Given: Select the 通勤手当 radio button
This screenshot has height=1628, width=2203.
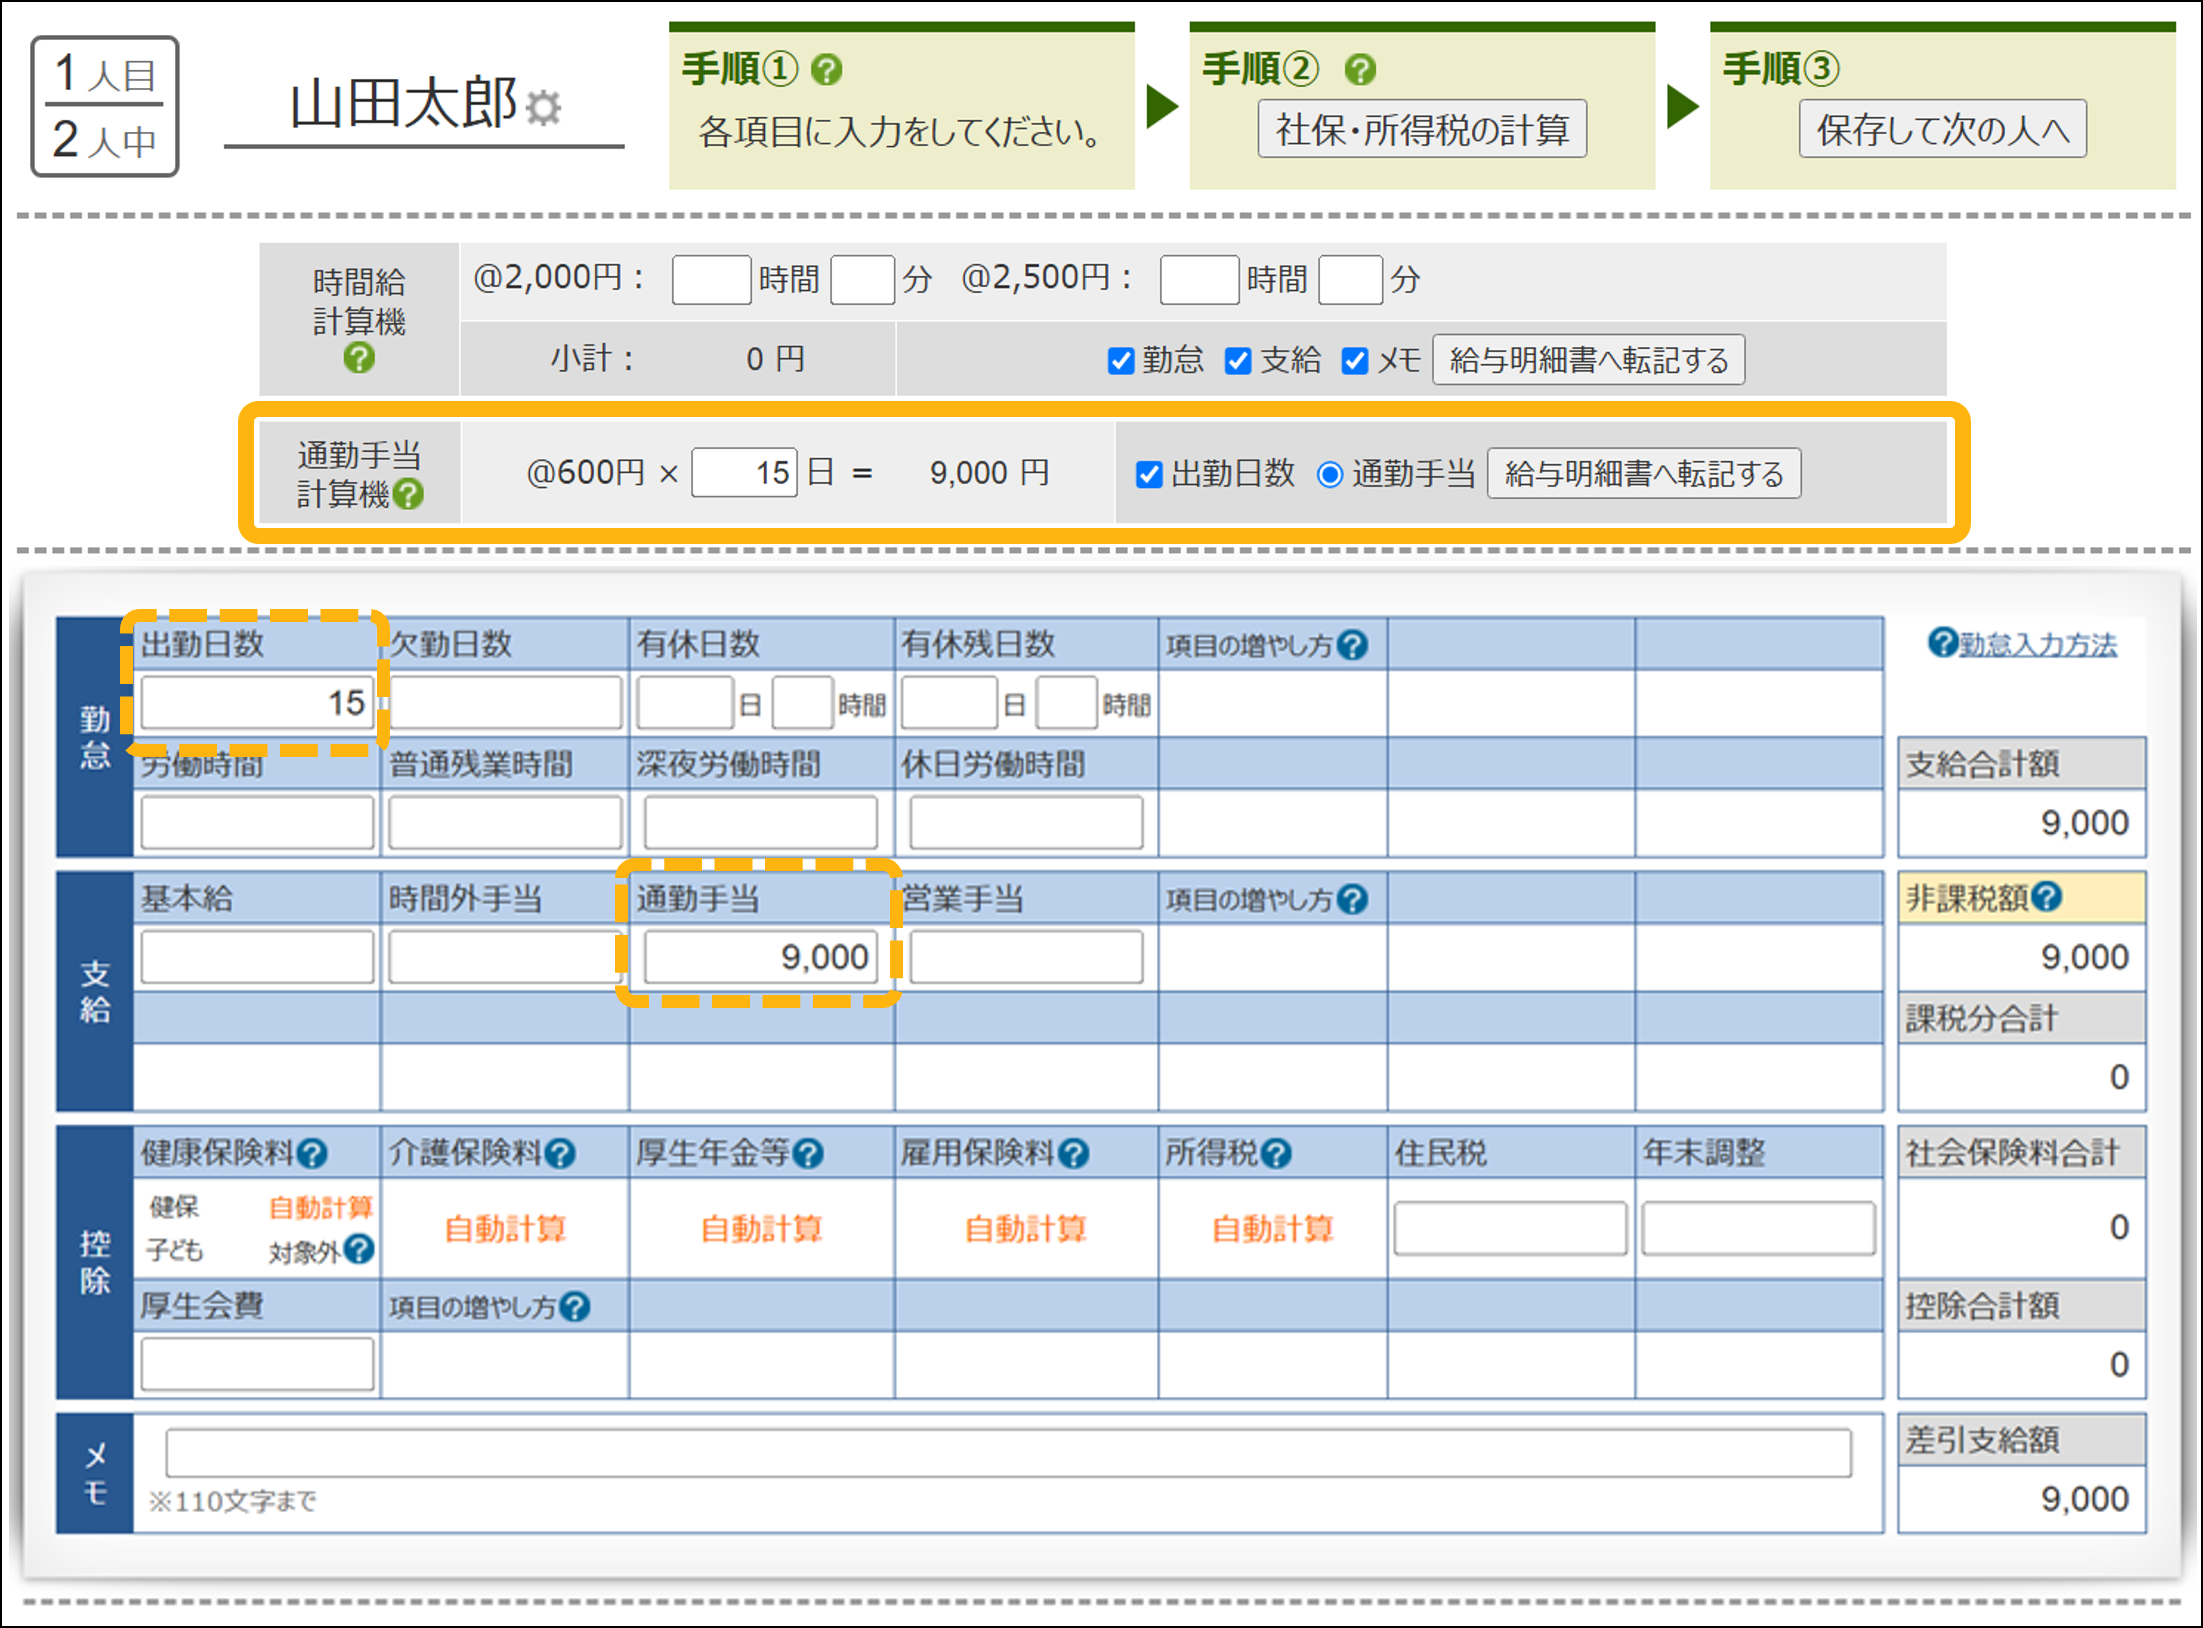Looking at the screenshot, I should pos(1329,474).
